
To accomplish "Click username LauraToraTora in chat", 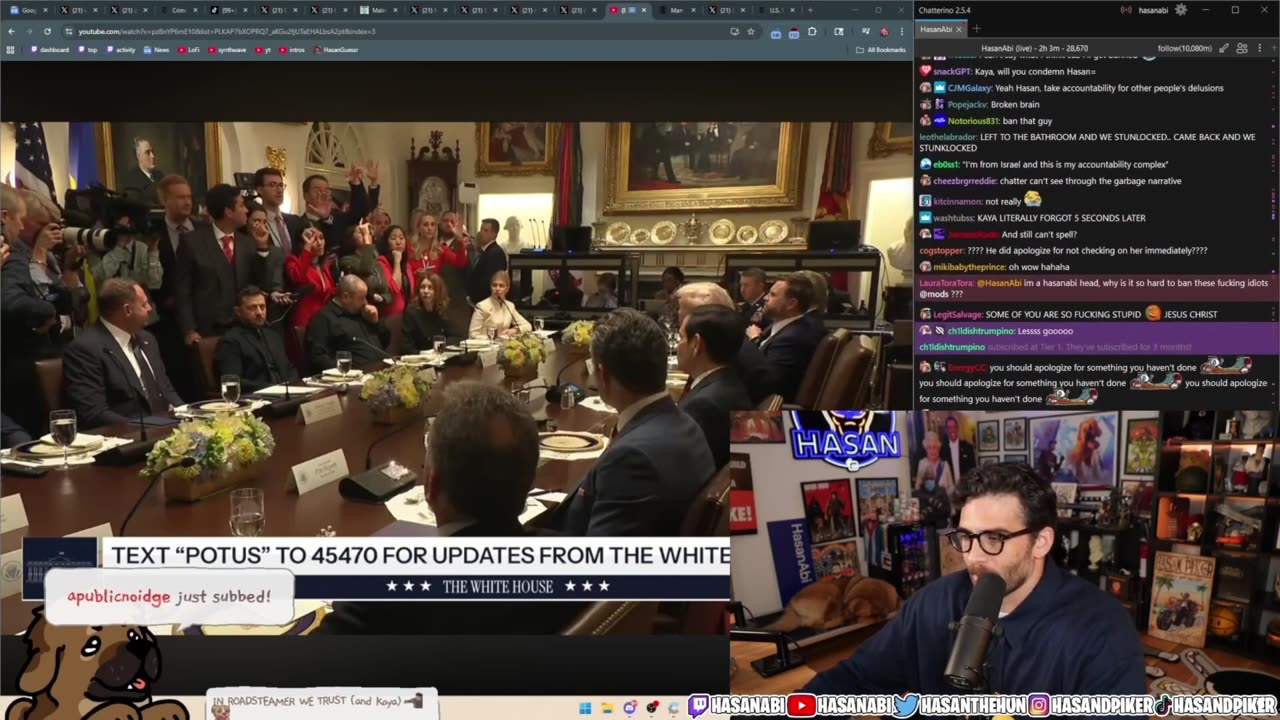I will coord(945,283).
